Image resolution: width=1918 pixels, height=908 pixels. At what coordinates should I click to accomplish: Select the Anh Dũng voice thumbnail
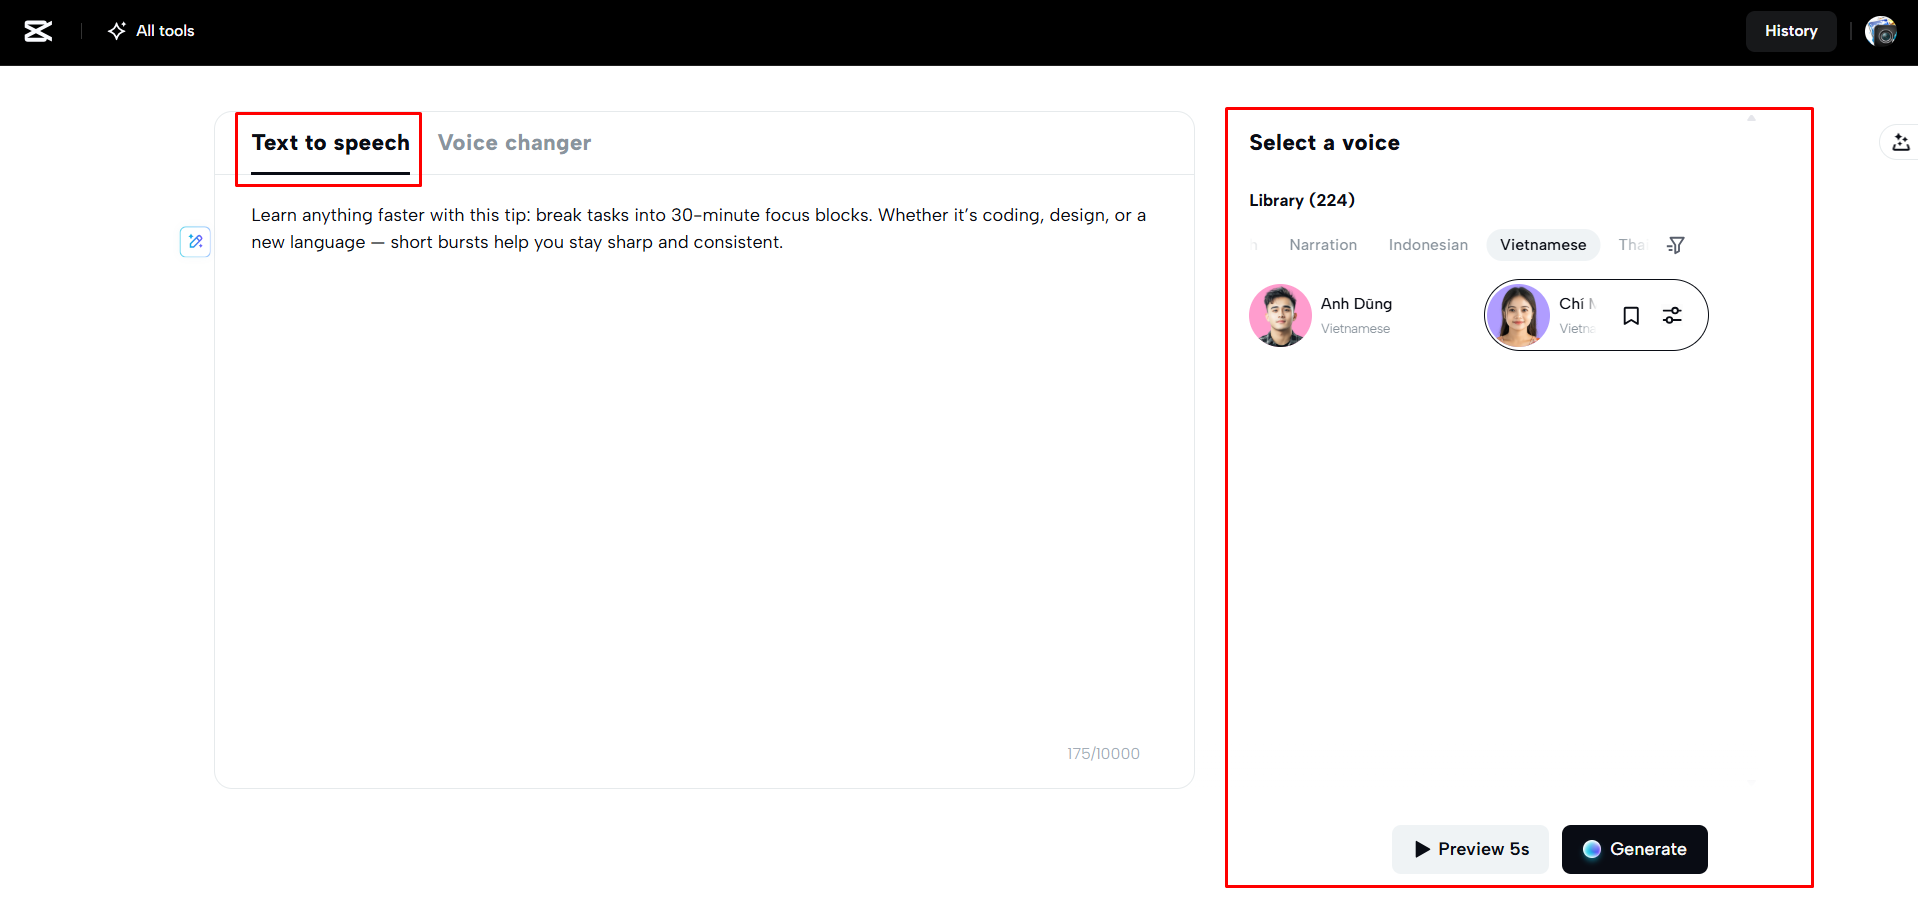1280,315
